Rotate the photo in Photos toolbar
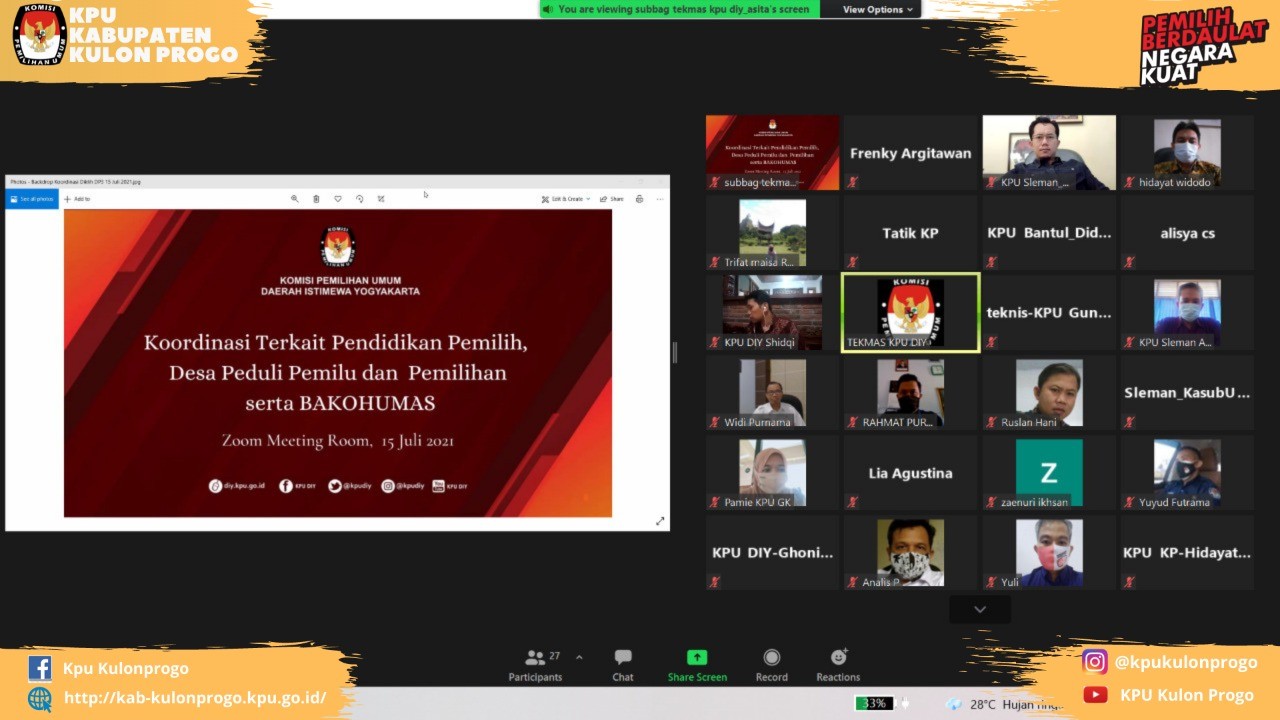This screenshot has width=1280, height=720. pos(360,199)
